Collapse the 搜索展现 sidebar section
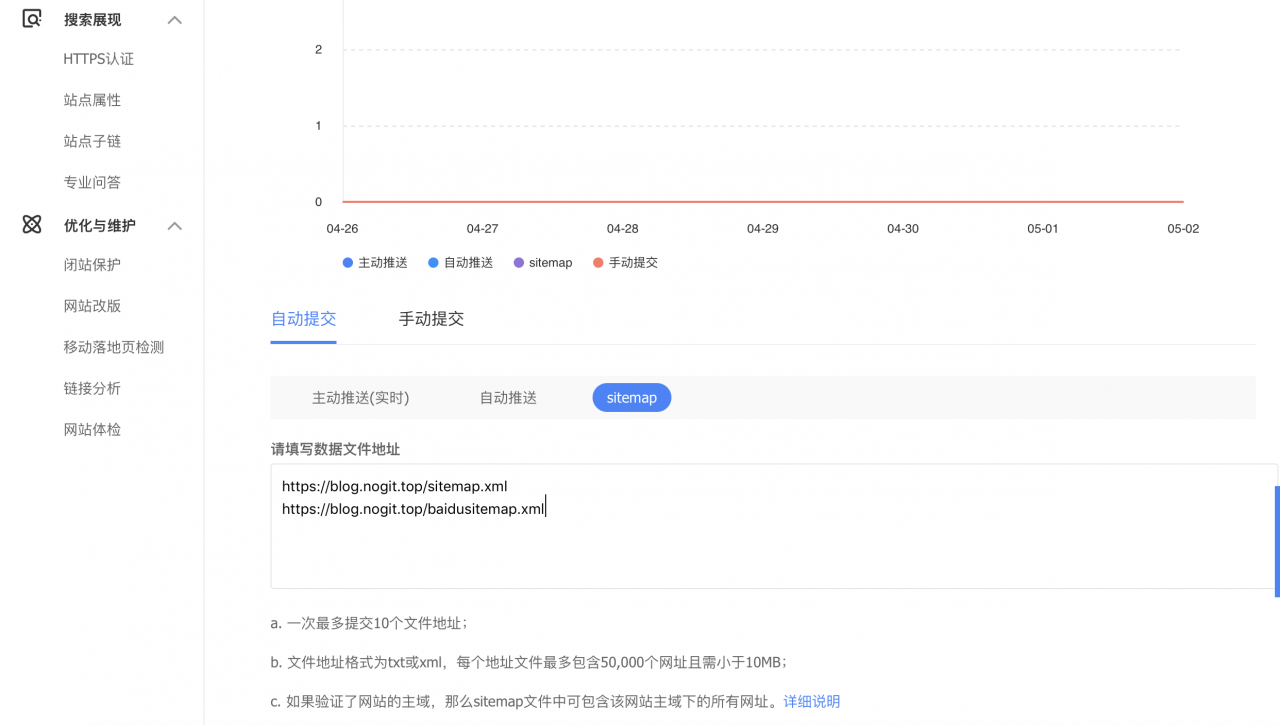The image size is (1280, 725). tap(175, 19)
